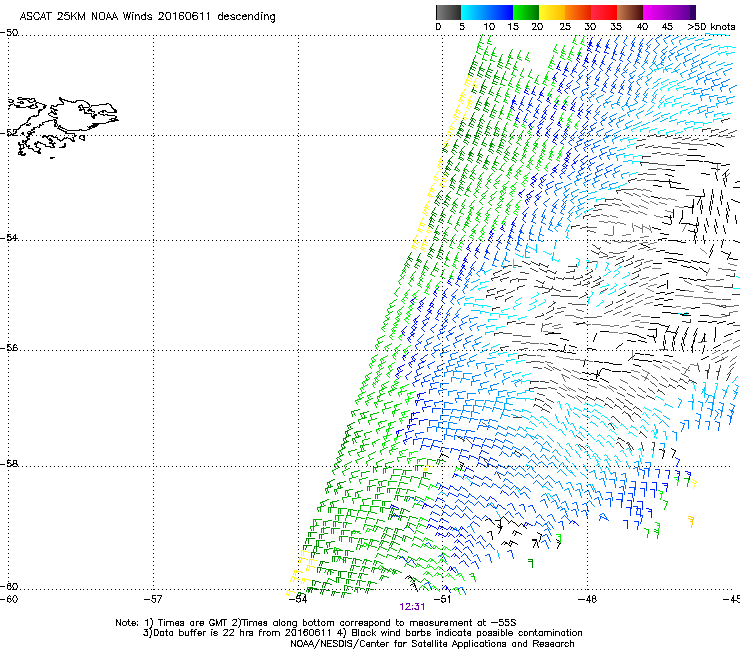This screenshot has height=650, width=740.
Task: Select the red 30-35 knots legend segment
Action: (x=604, y=12)
